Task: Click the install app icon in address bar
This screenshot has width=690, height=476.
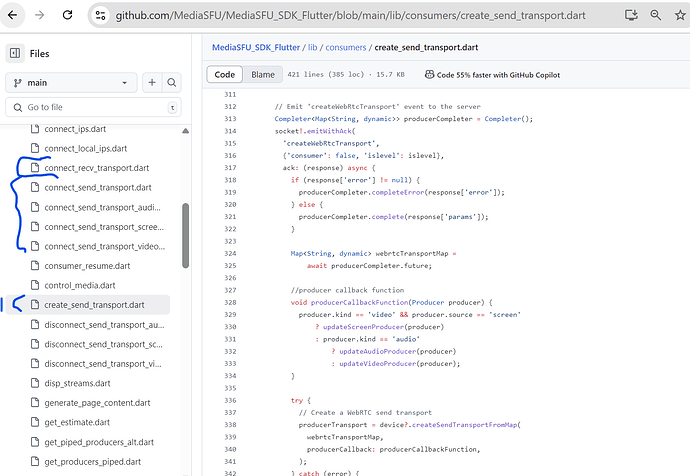Action: [631, 15]
